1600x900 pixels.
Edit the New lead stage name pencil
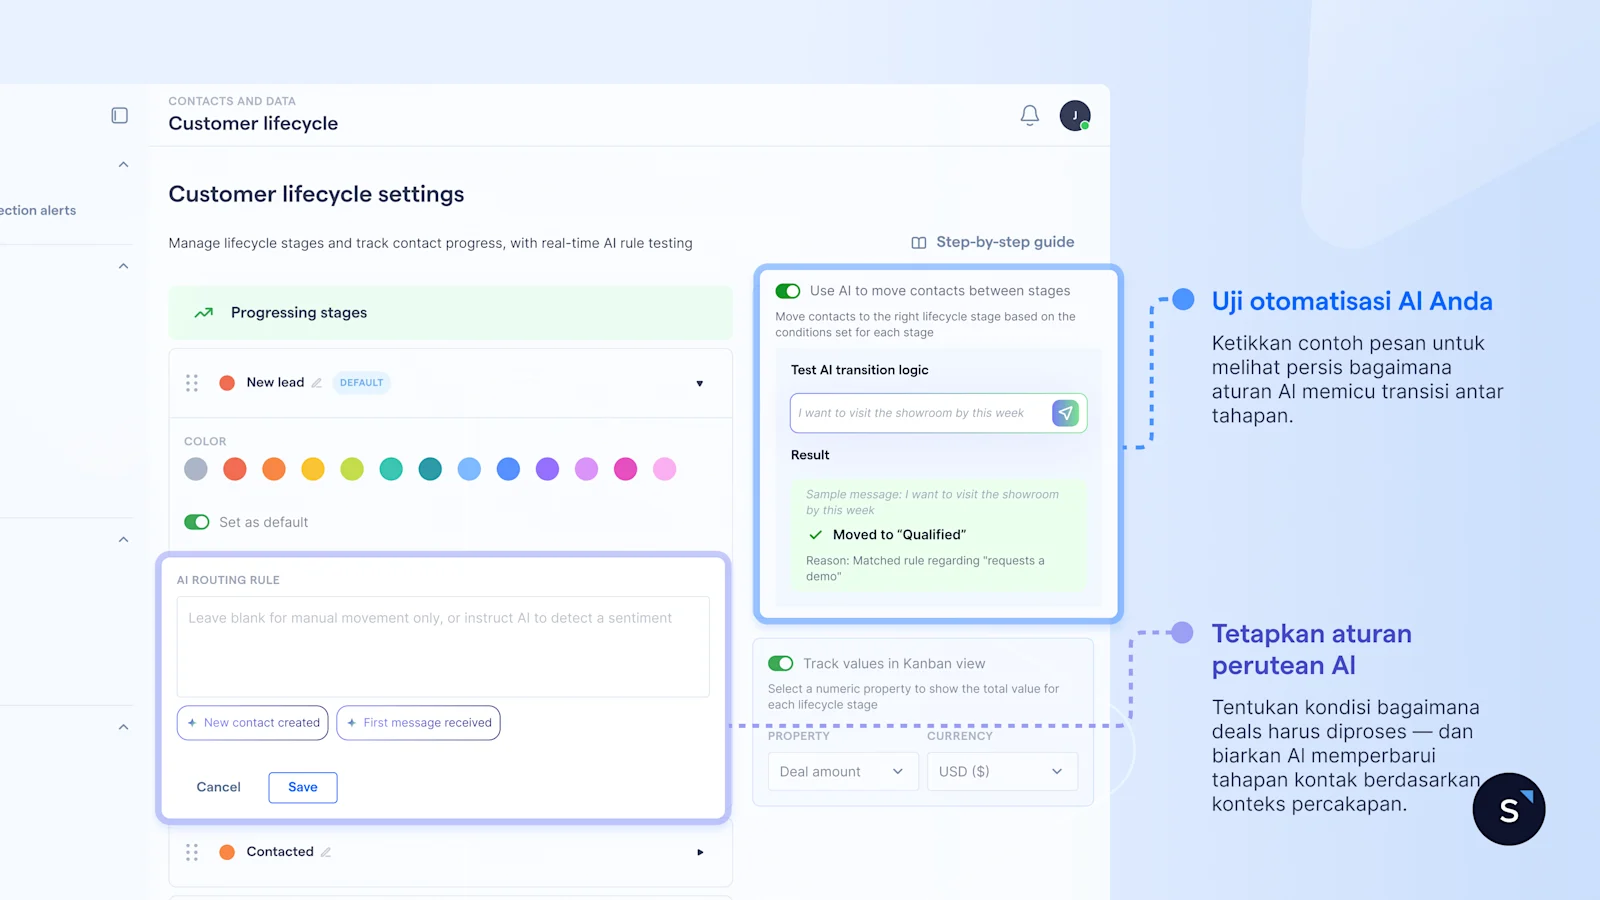coord(317,383)
